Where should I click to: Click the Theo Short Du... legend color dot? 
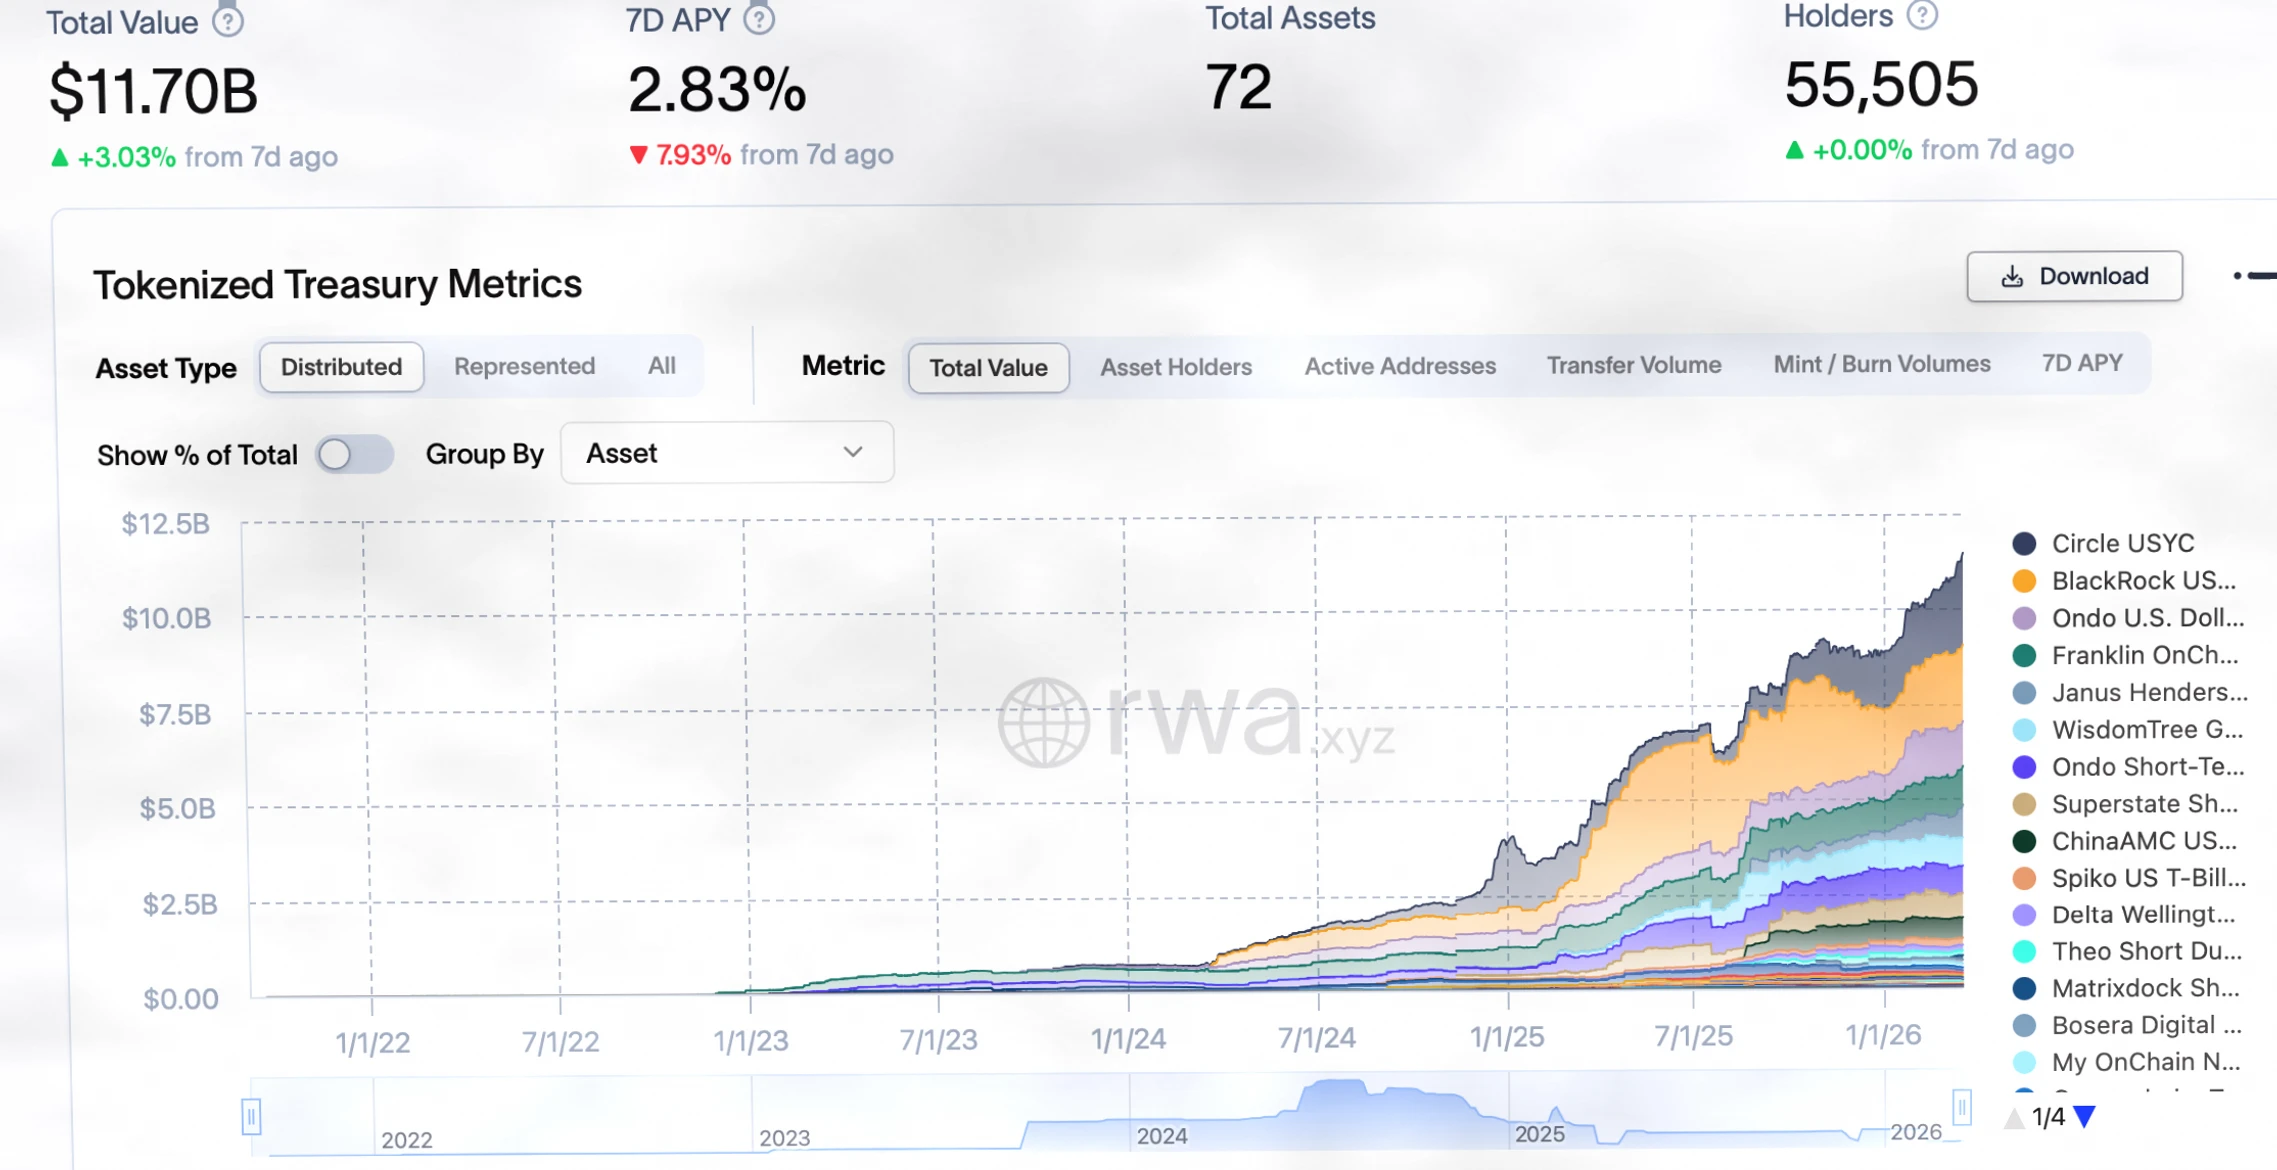(2024, 951)
